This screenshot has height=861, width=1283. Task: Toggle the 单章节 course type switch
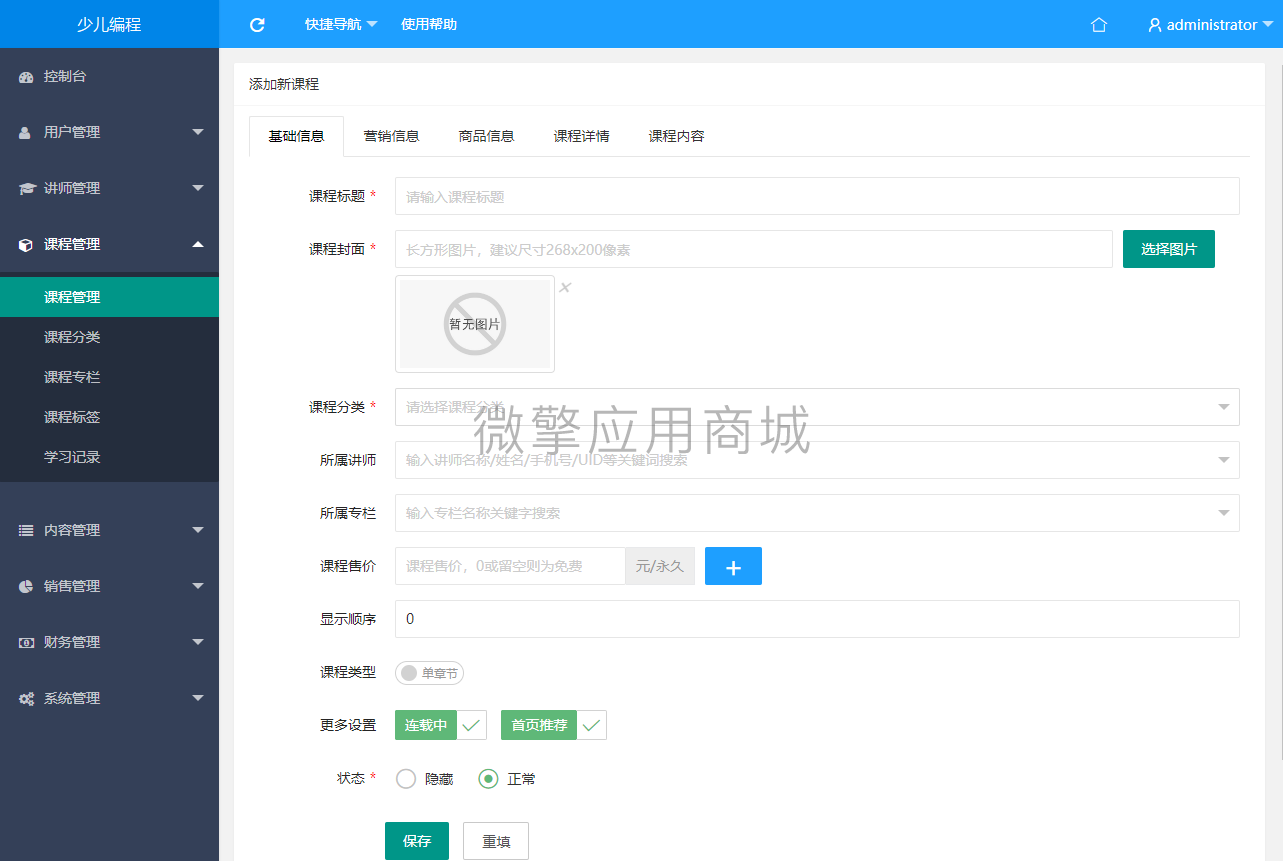pos(430,673)
